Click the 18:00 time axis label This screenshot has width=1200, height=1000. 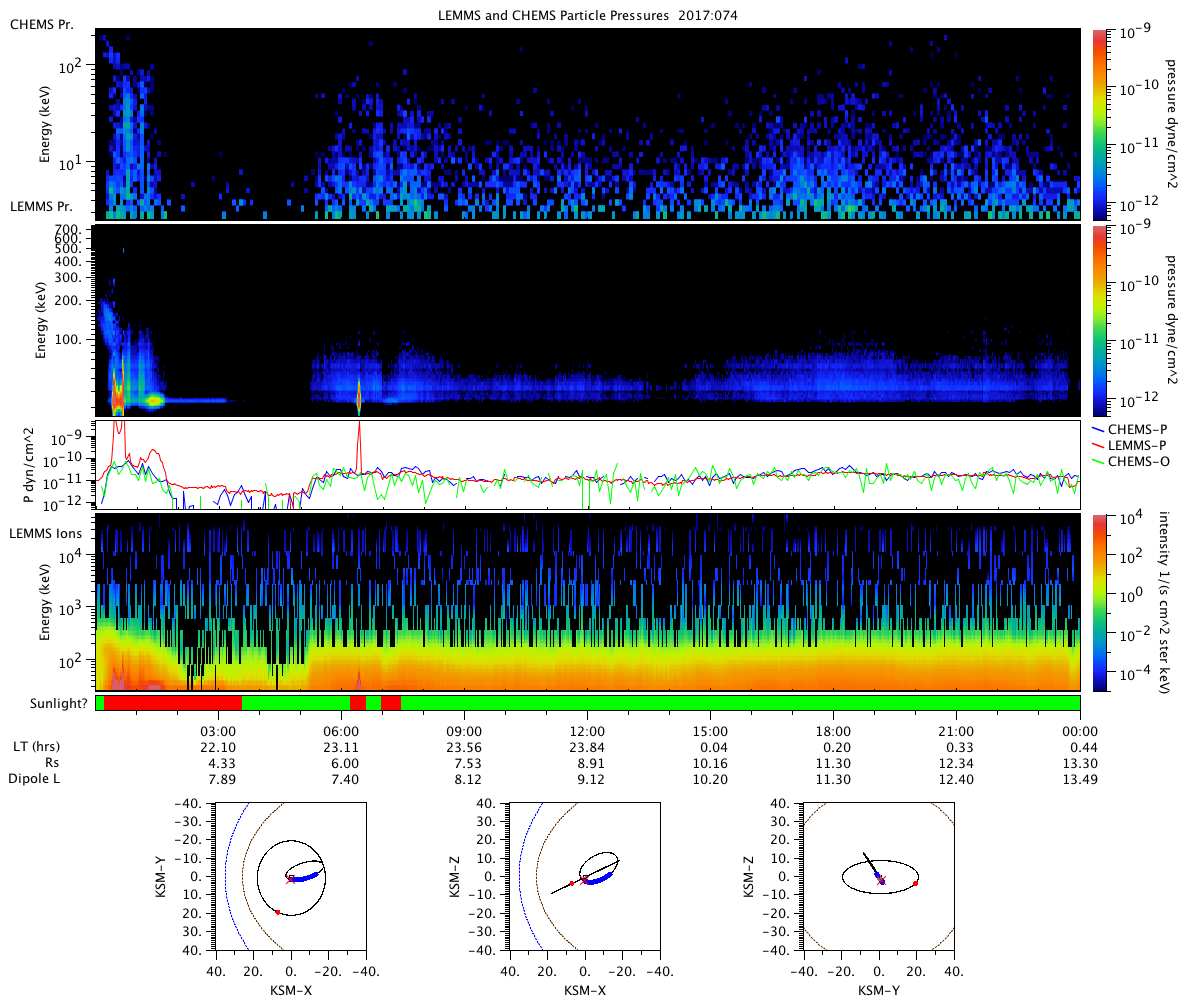click(x=833, y=732)
